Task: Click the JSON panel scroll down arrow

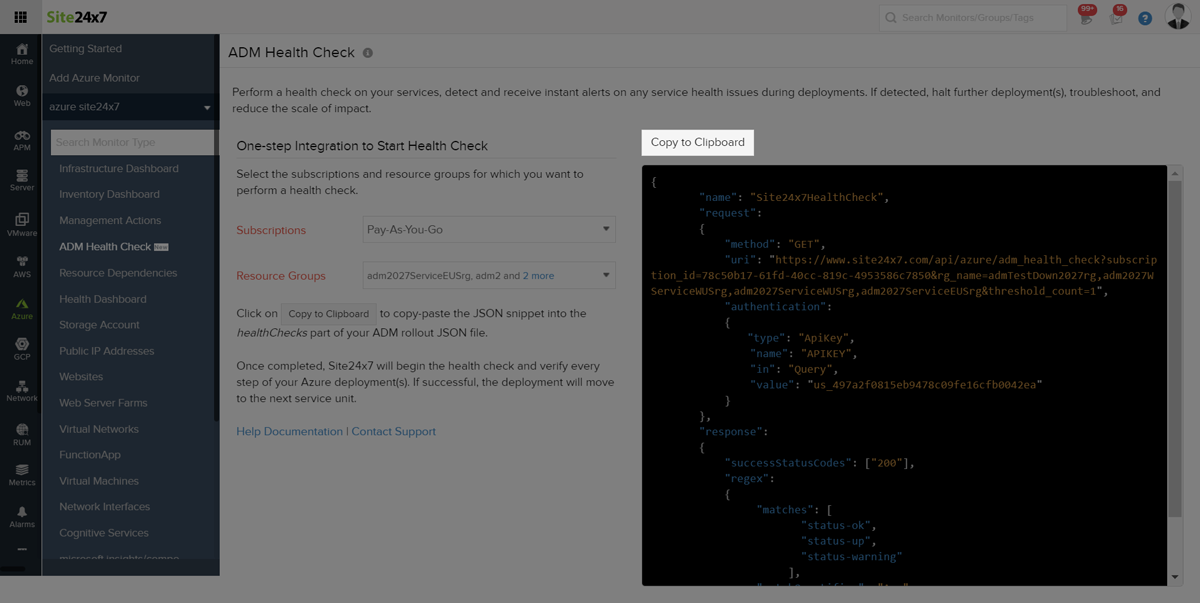Action: pos(1175,577)
